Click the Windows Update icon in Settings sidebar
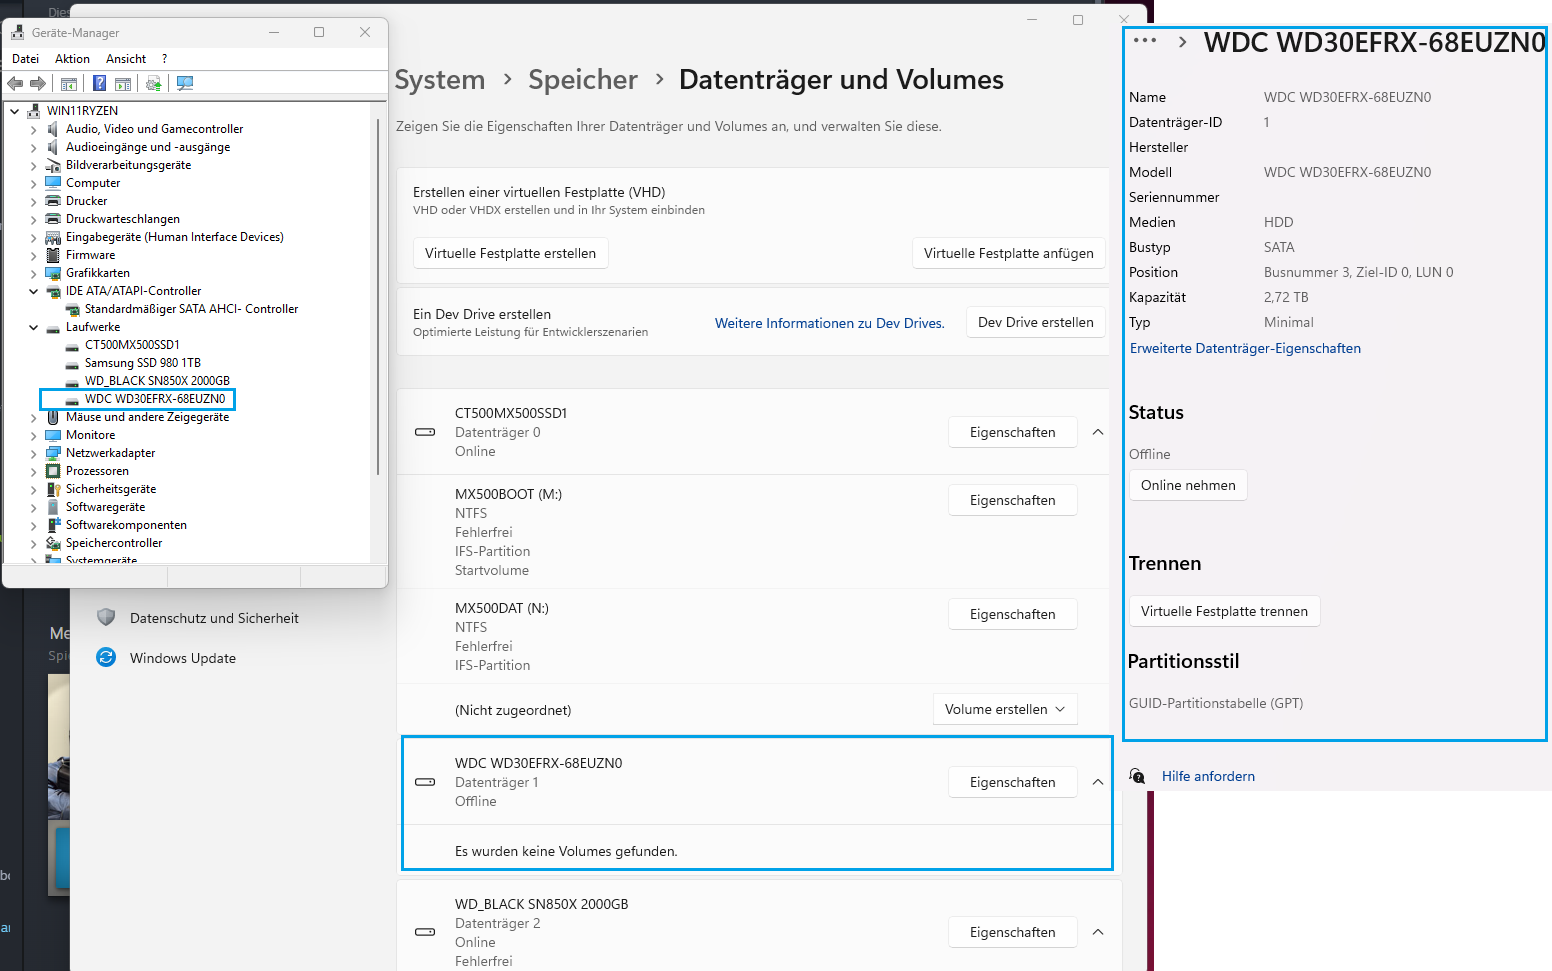The width and height of the screenshot is (1552, 971). 106,657
